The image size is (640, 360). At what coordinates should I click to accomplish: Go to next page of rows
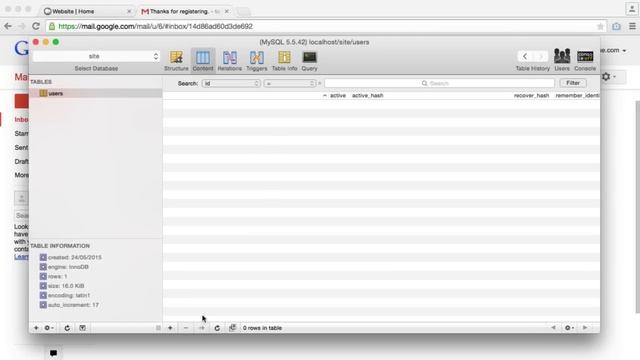(585, 328)
